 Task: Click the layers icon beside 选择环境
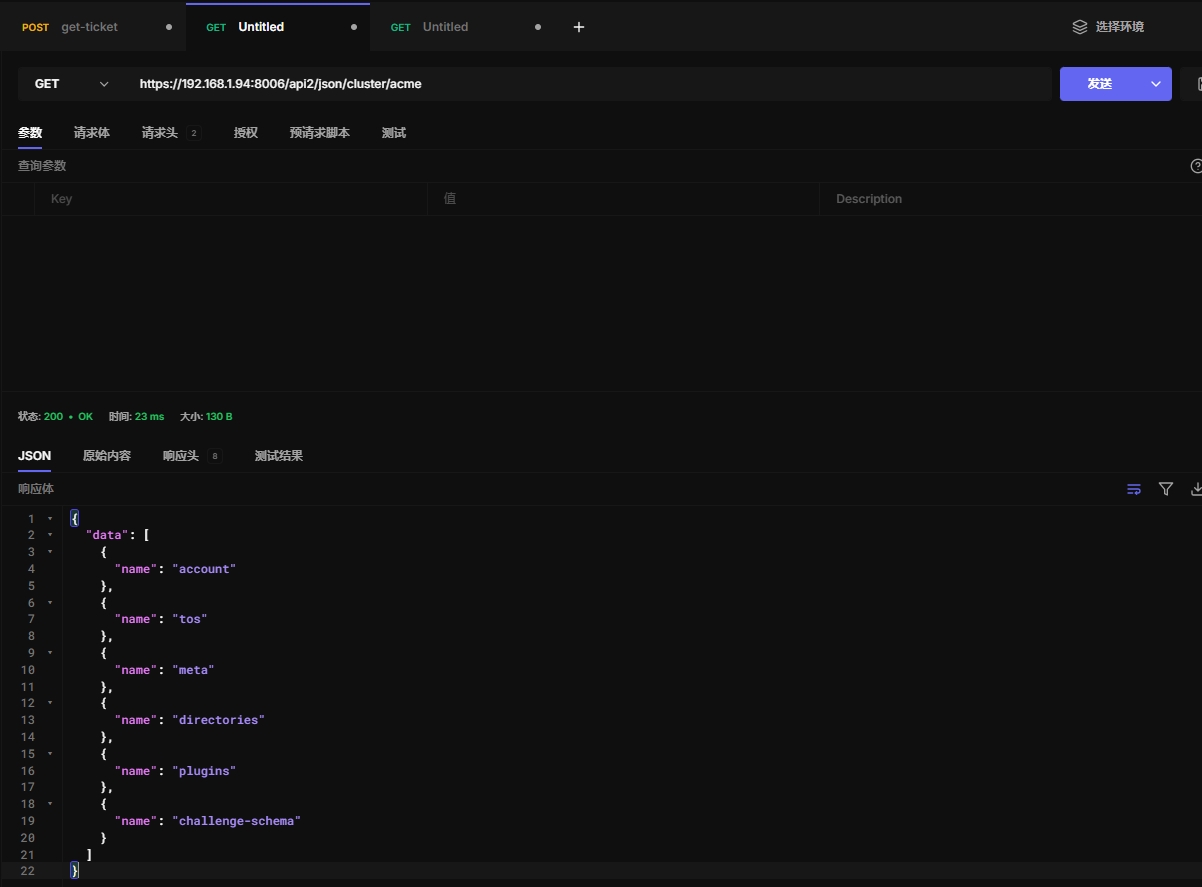(x=1080, y=27)
